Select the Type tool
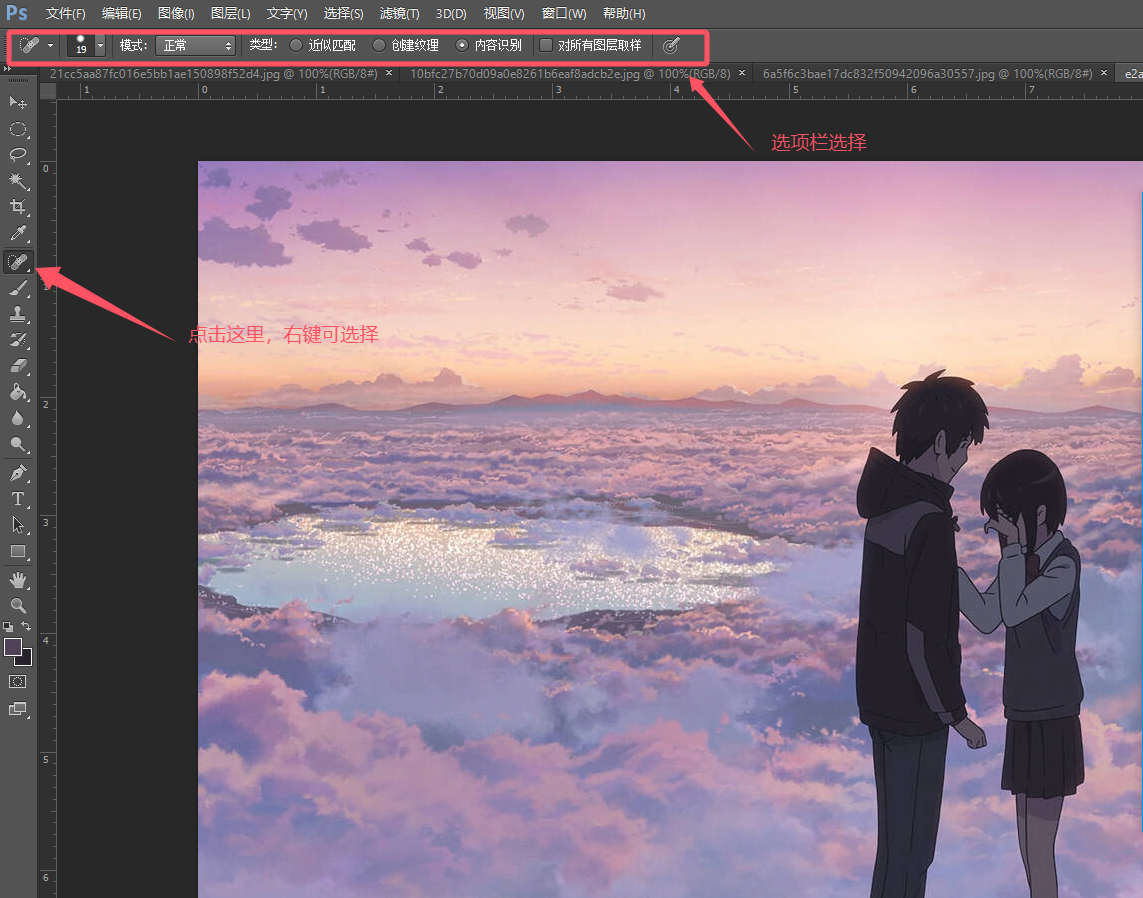Screen dimensions: 1143x898 [x=17, y=499]
